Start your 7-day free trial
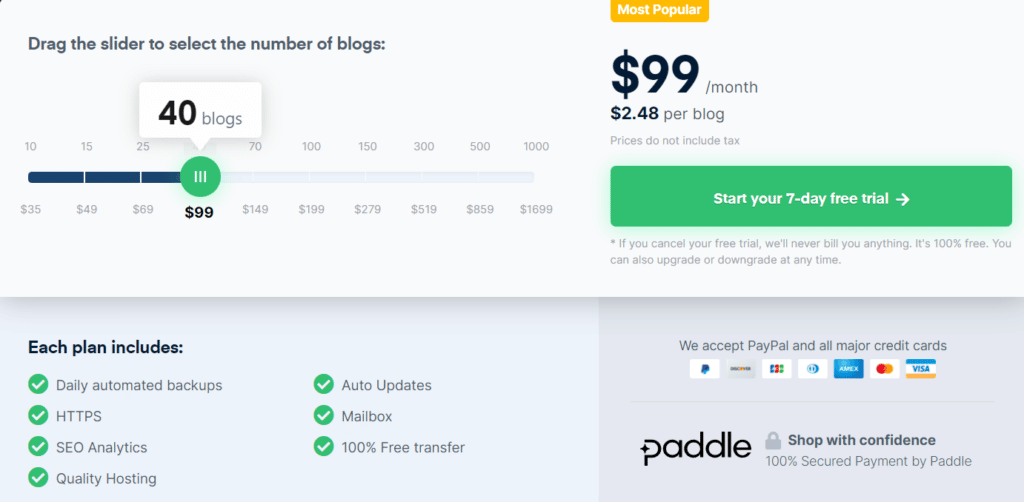This screenshot has height=502, width=1024. point(811,198)
